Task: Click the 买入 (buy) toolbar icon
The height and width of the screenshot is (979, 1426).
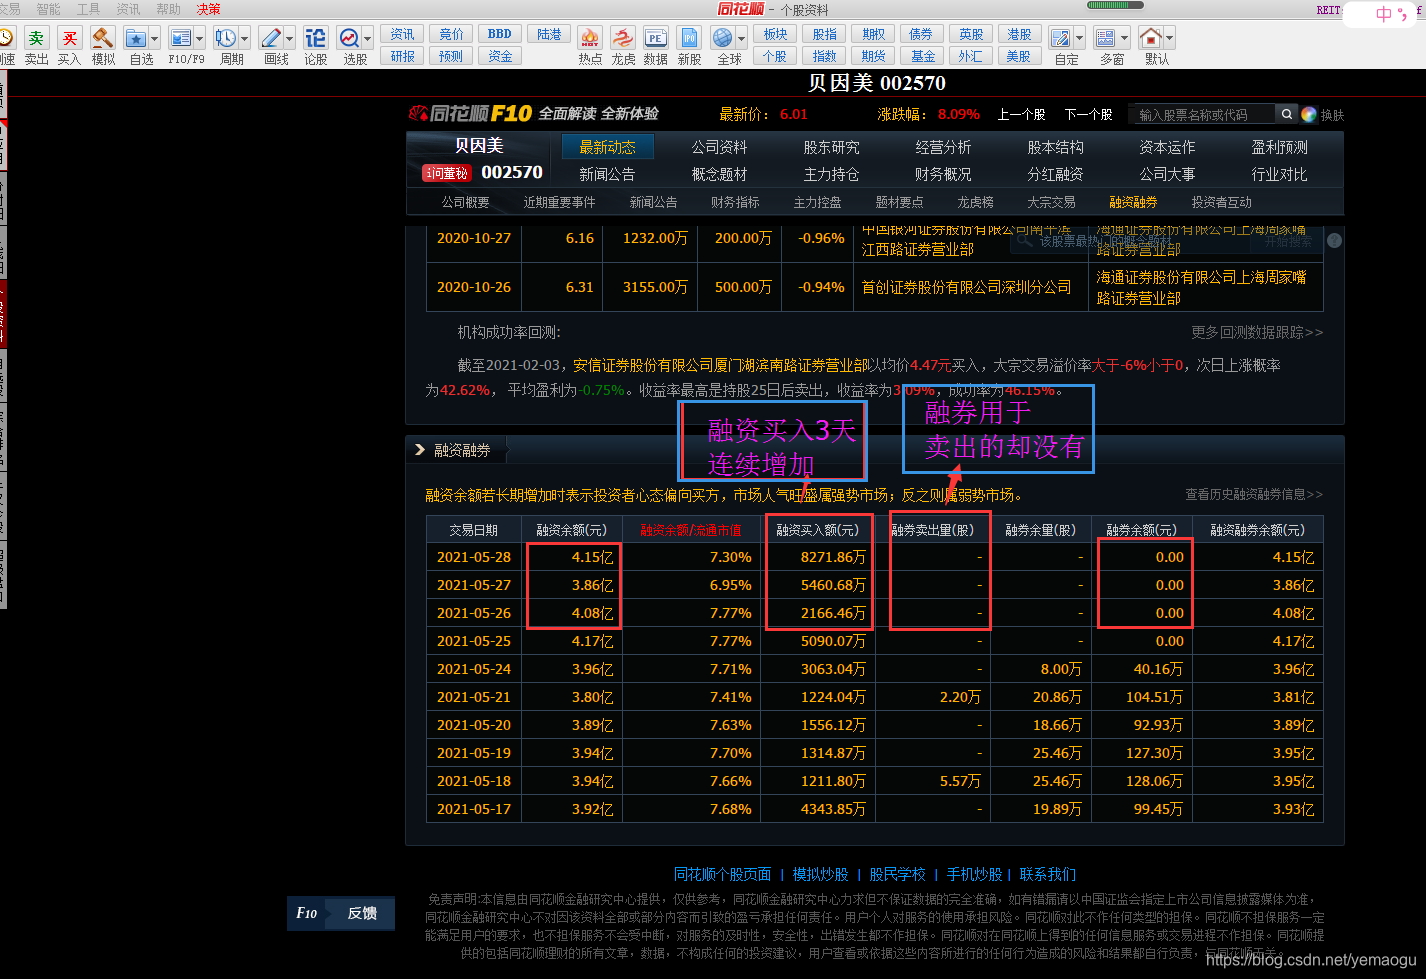Action: click(69, 38)
